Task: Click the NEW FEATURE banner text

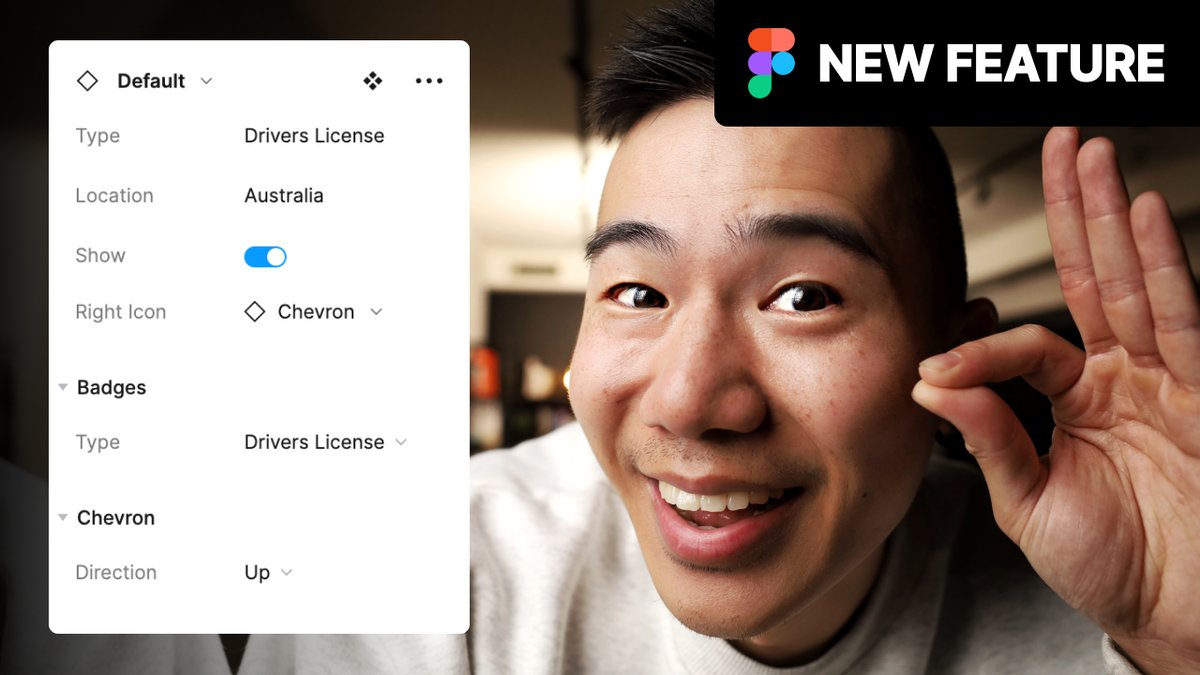Action: point(991,63)
